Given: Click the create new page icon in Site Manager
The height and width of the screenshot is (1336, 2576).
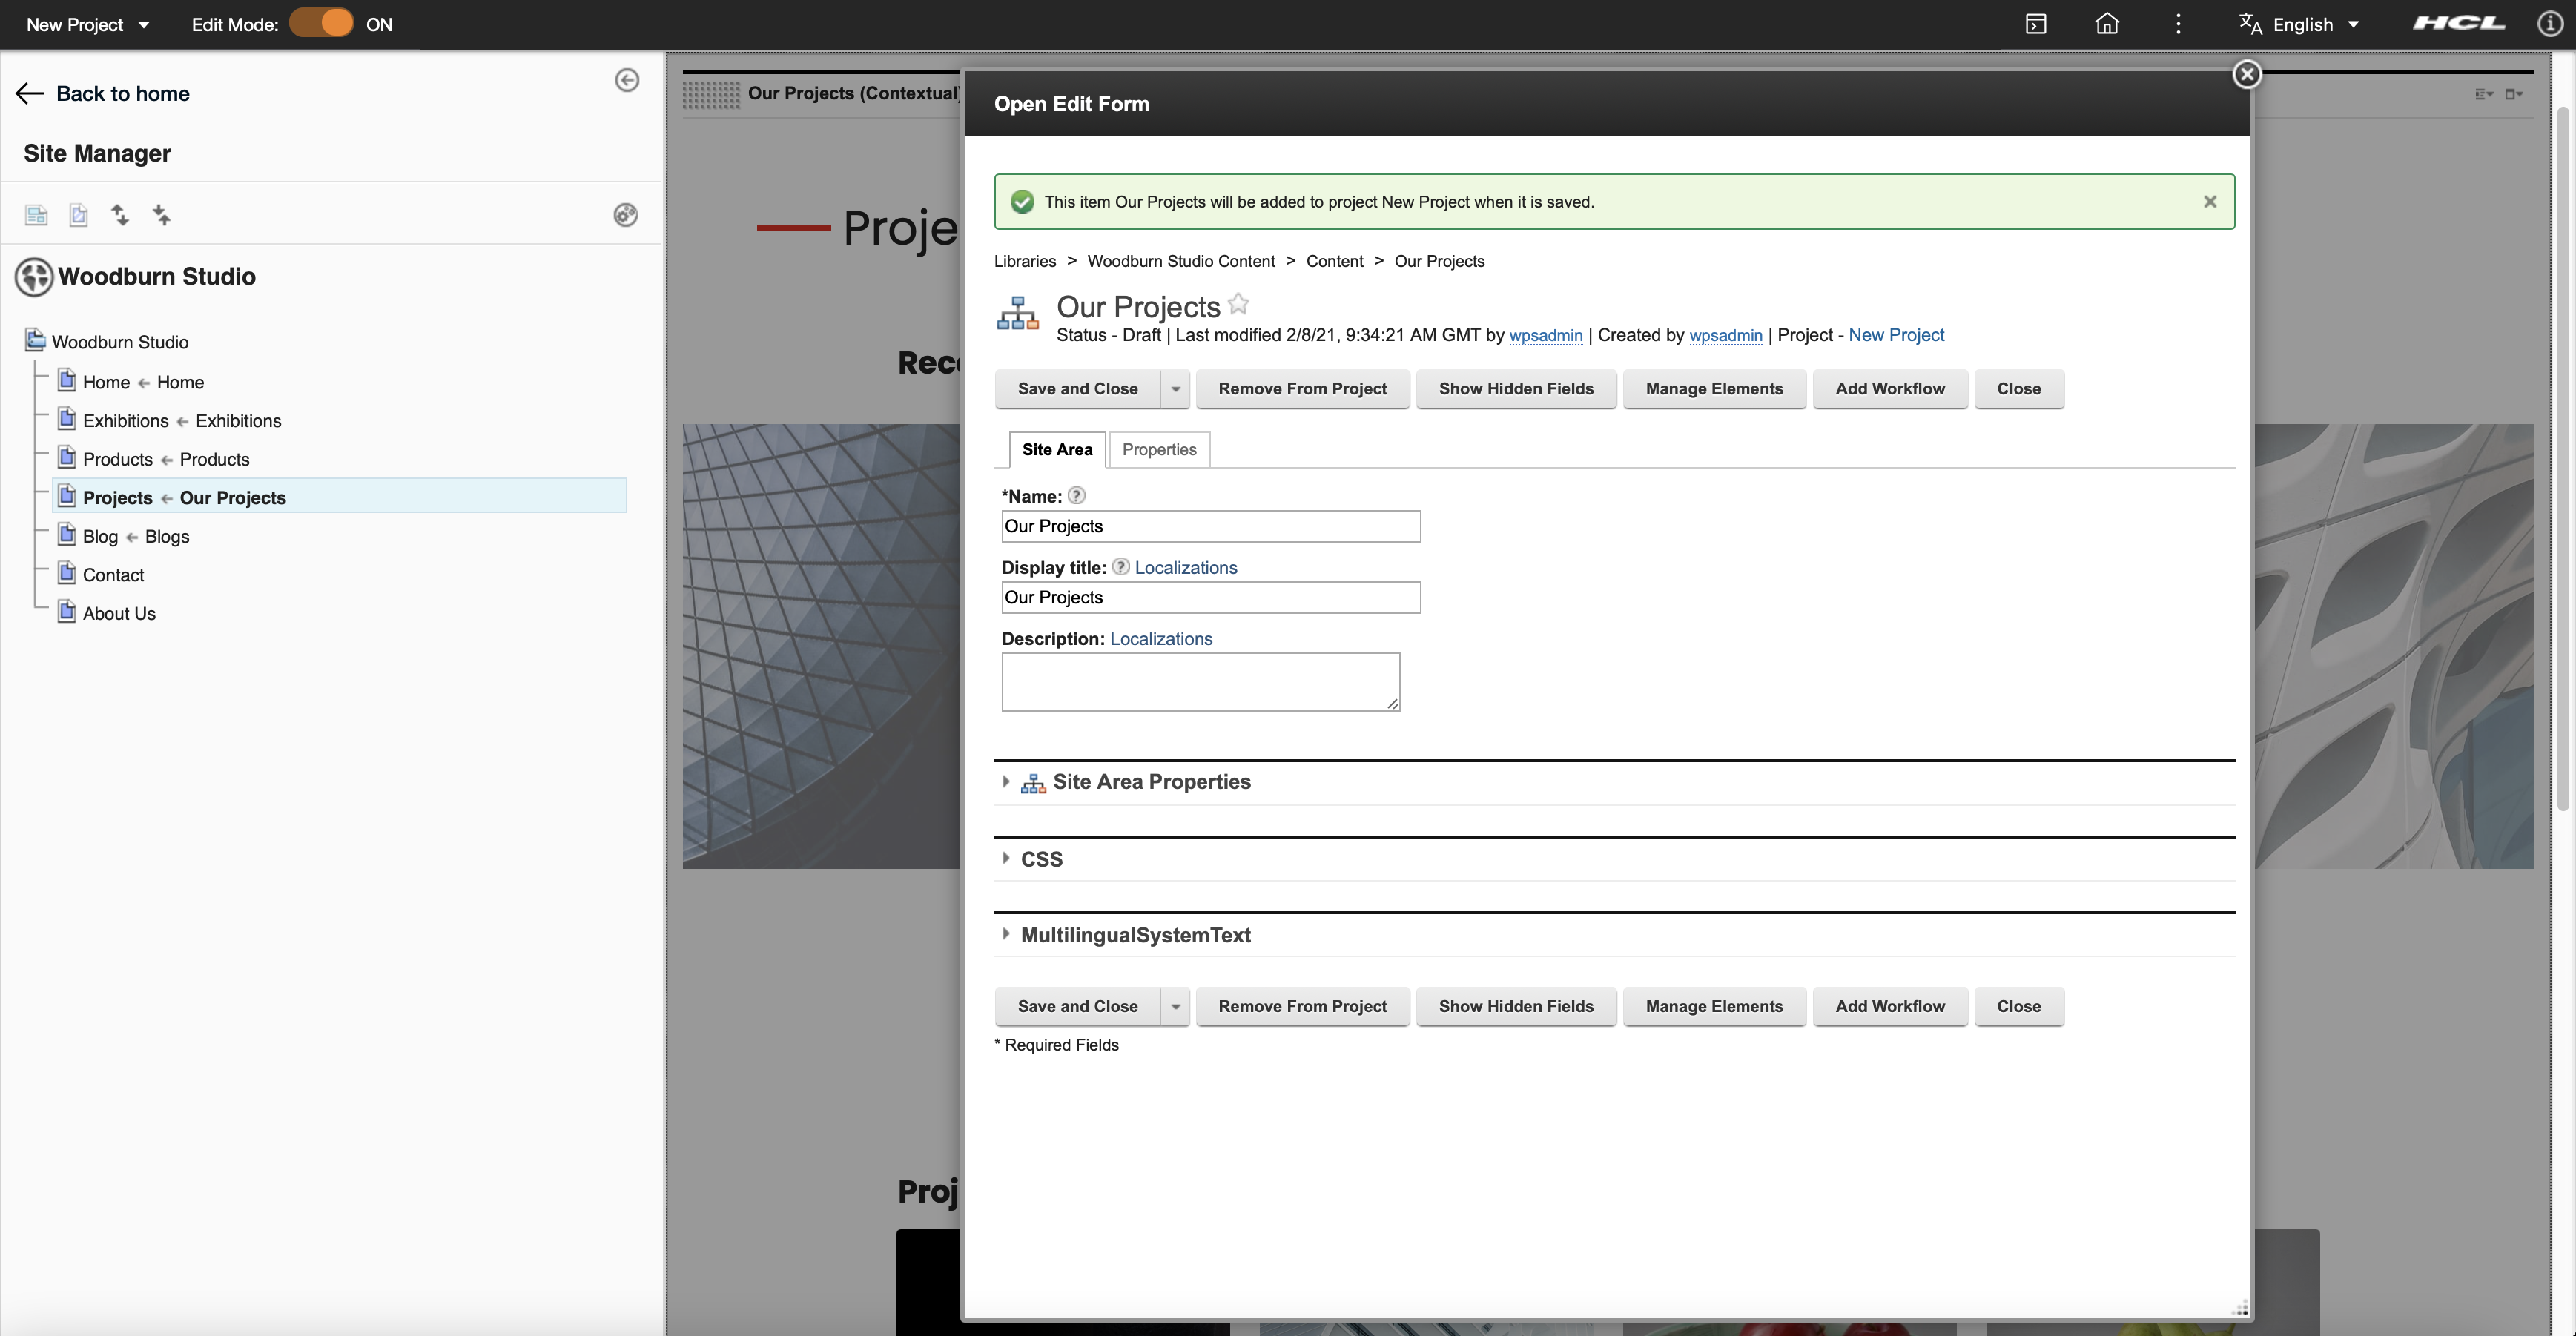Looking at the screenshot, I should pyautogui.click(x=36, y=215).
